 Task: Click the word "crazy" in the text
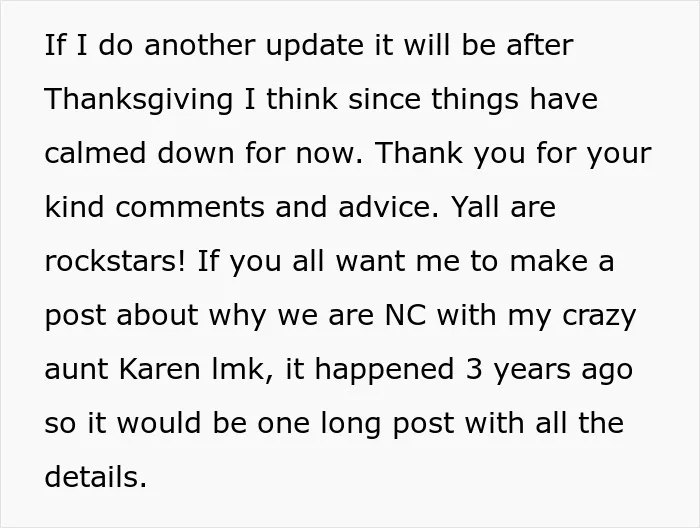599,316
